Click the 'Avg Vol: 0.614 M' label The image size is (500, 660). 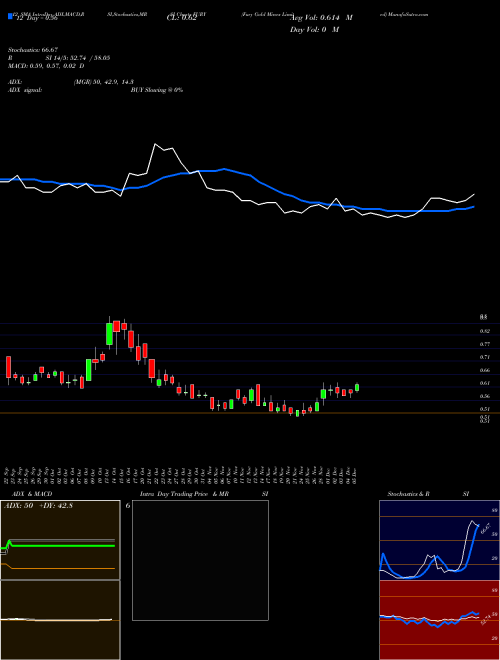pyautogui.click(x=321, y=18)
